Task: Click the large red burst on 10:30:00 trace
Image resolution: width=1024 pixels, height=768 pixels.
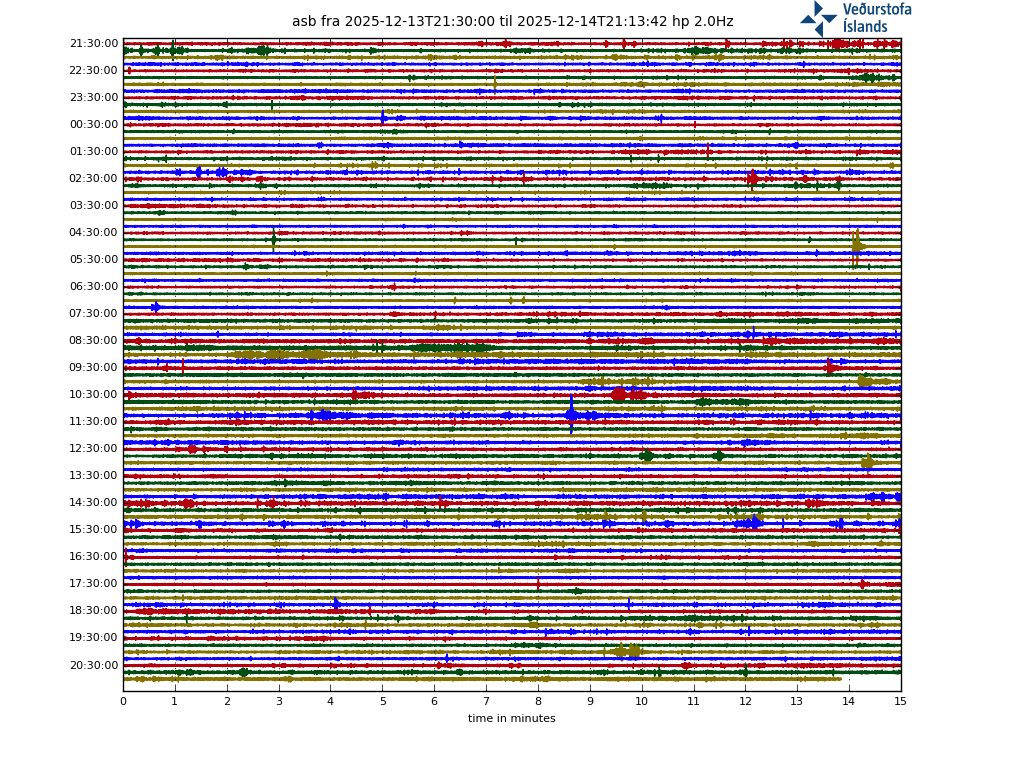Action: (x=620, y=394)
